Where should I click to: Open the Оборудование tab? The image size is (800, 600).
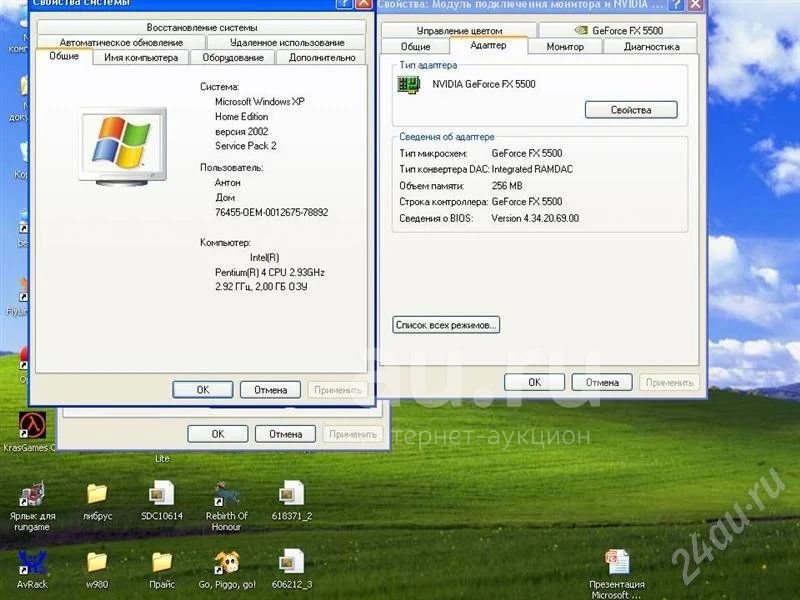(233, 58)
